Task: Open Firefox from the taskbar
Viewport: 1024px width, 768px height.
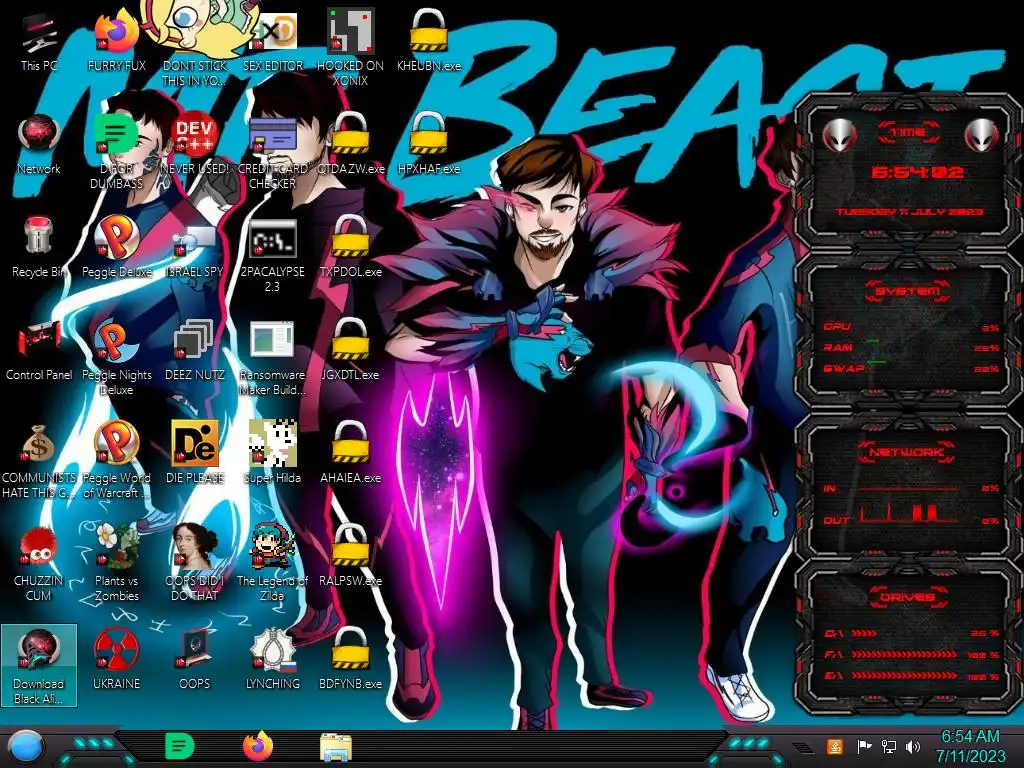Action: point(258,746)
